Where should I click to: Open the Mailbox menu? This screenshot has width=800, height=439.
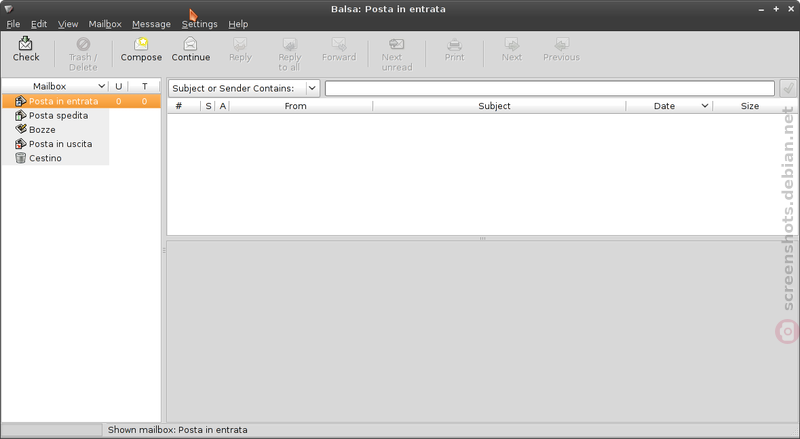pos(105,24)
